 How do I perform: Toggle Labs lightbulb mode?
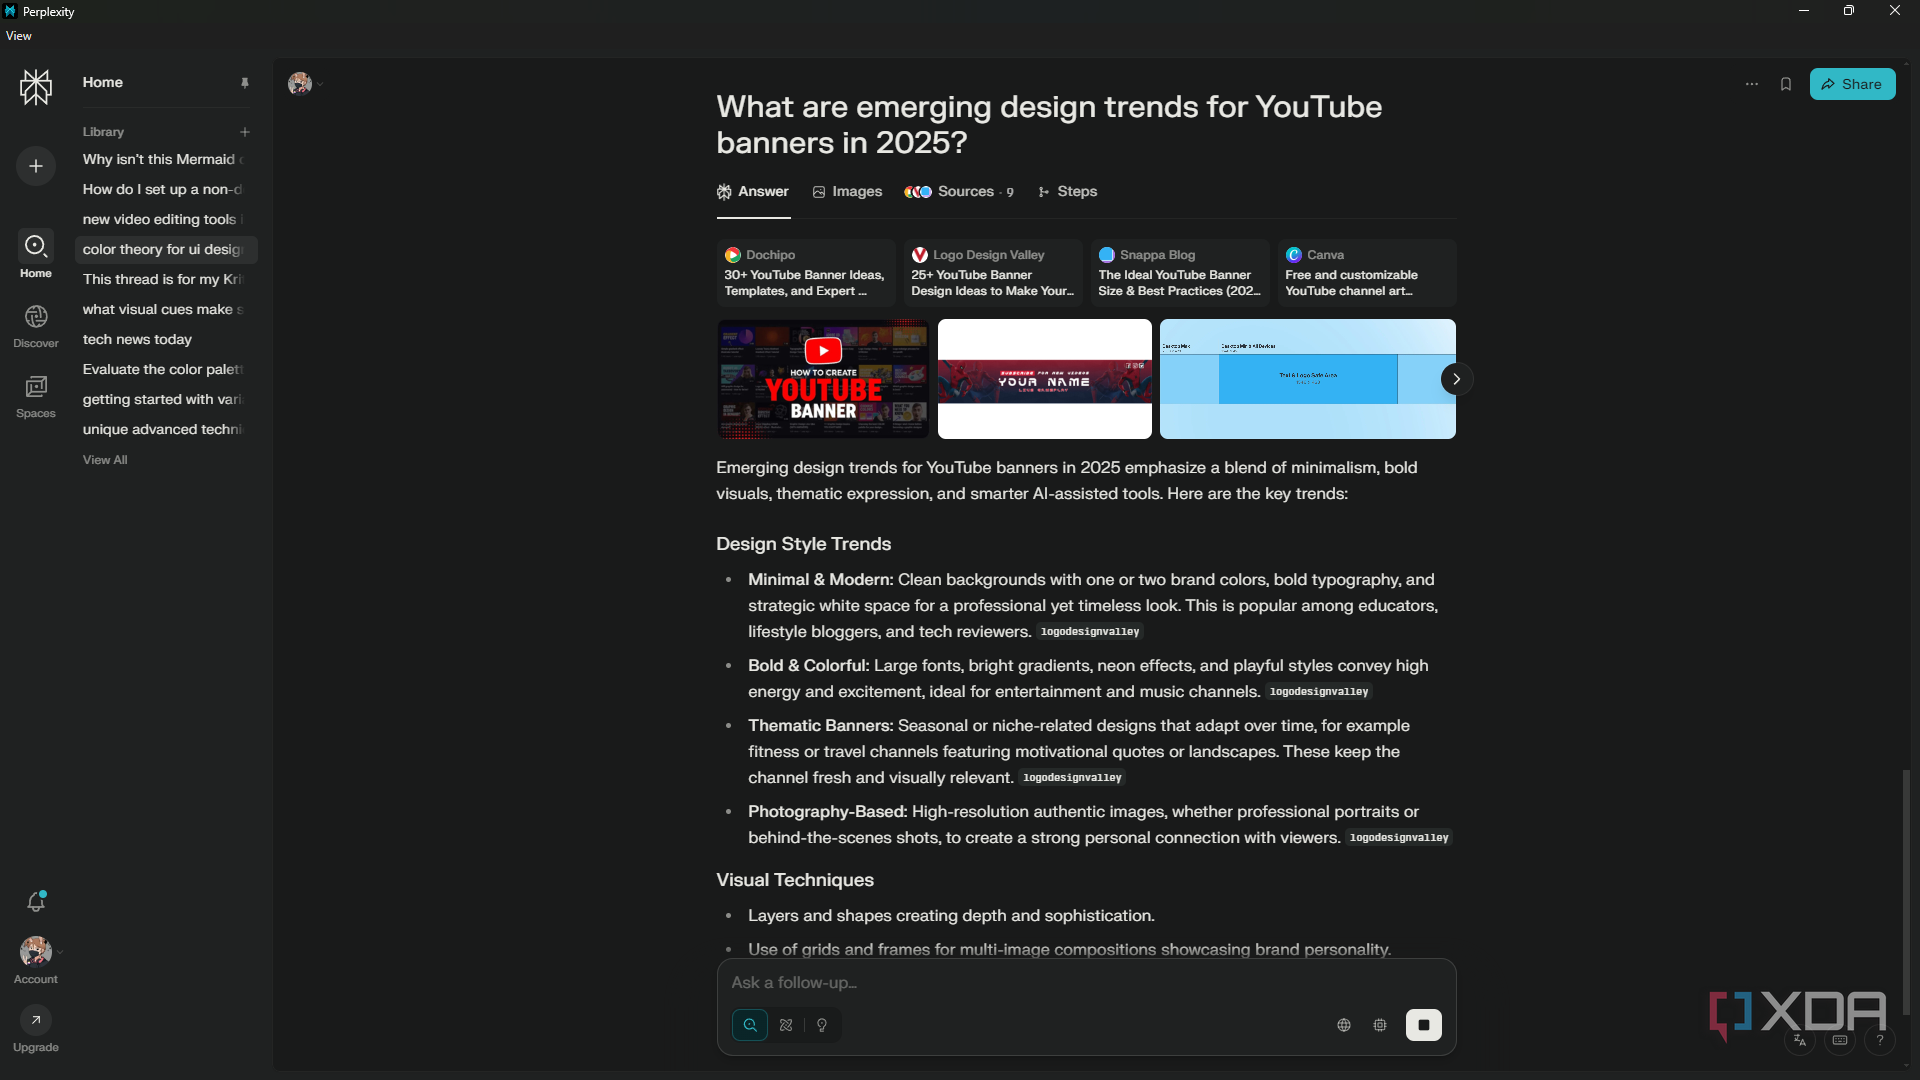pos(822,1025)
